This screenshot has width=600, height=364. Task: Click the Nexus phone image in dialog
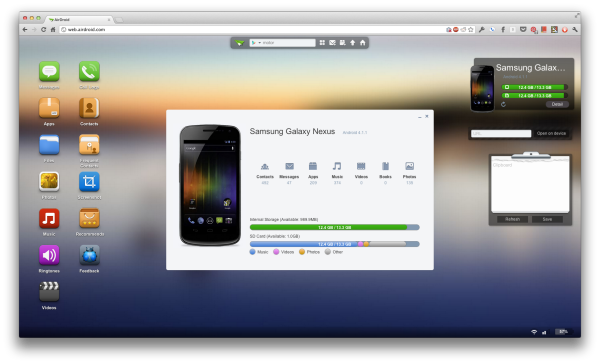210,185
